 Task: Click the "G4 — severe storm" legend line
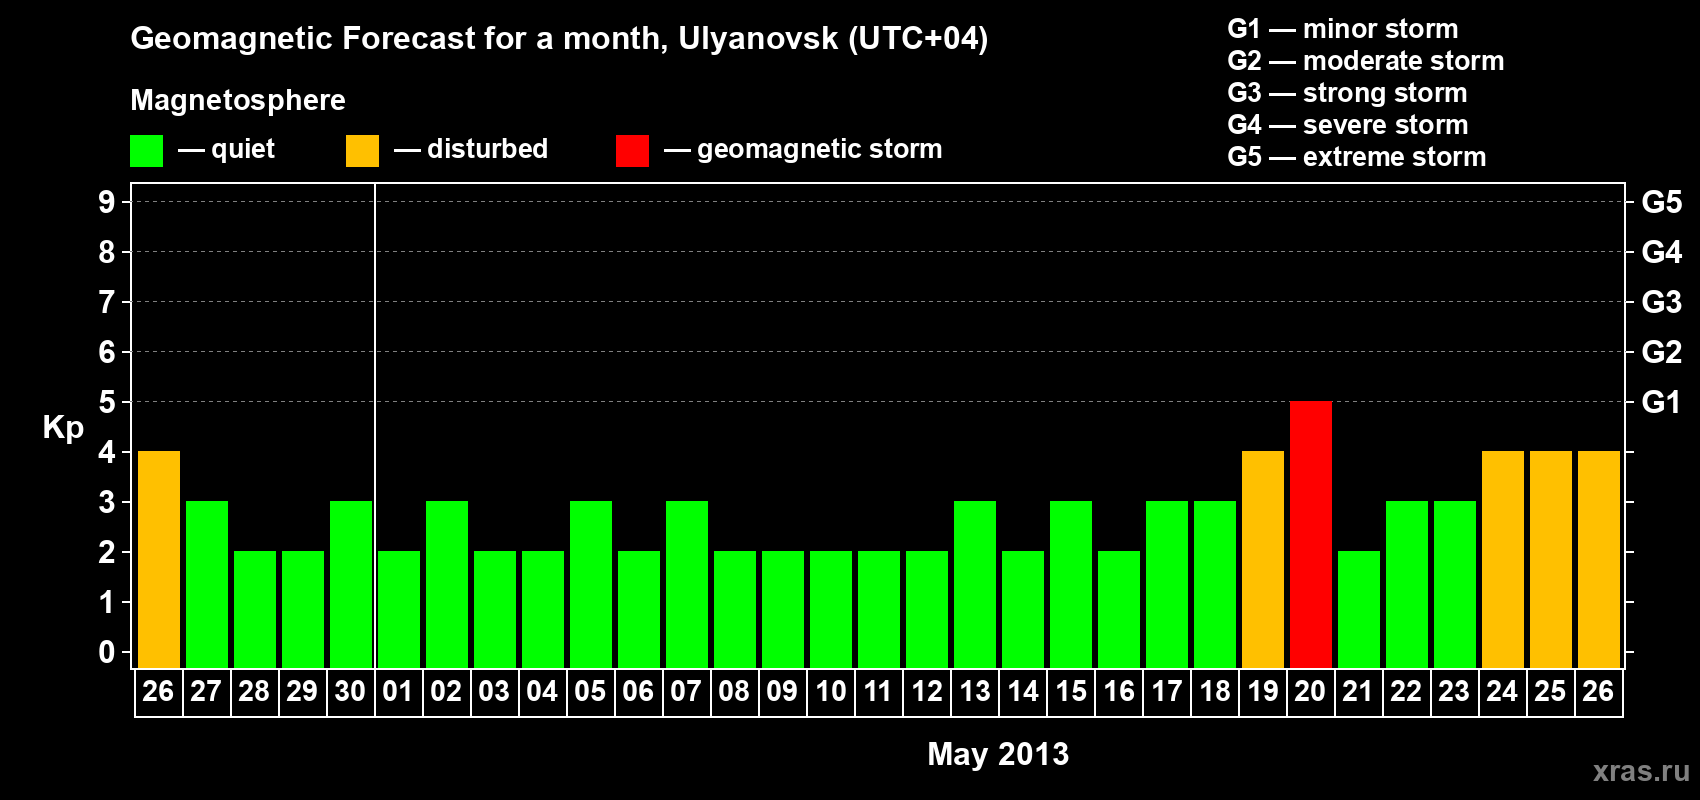pyautogui.click(x=1348, y=125)
